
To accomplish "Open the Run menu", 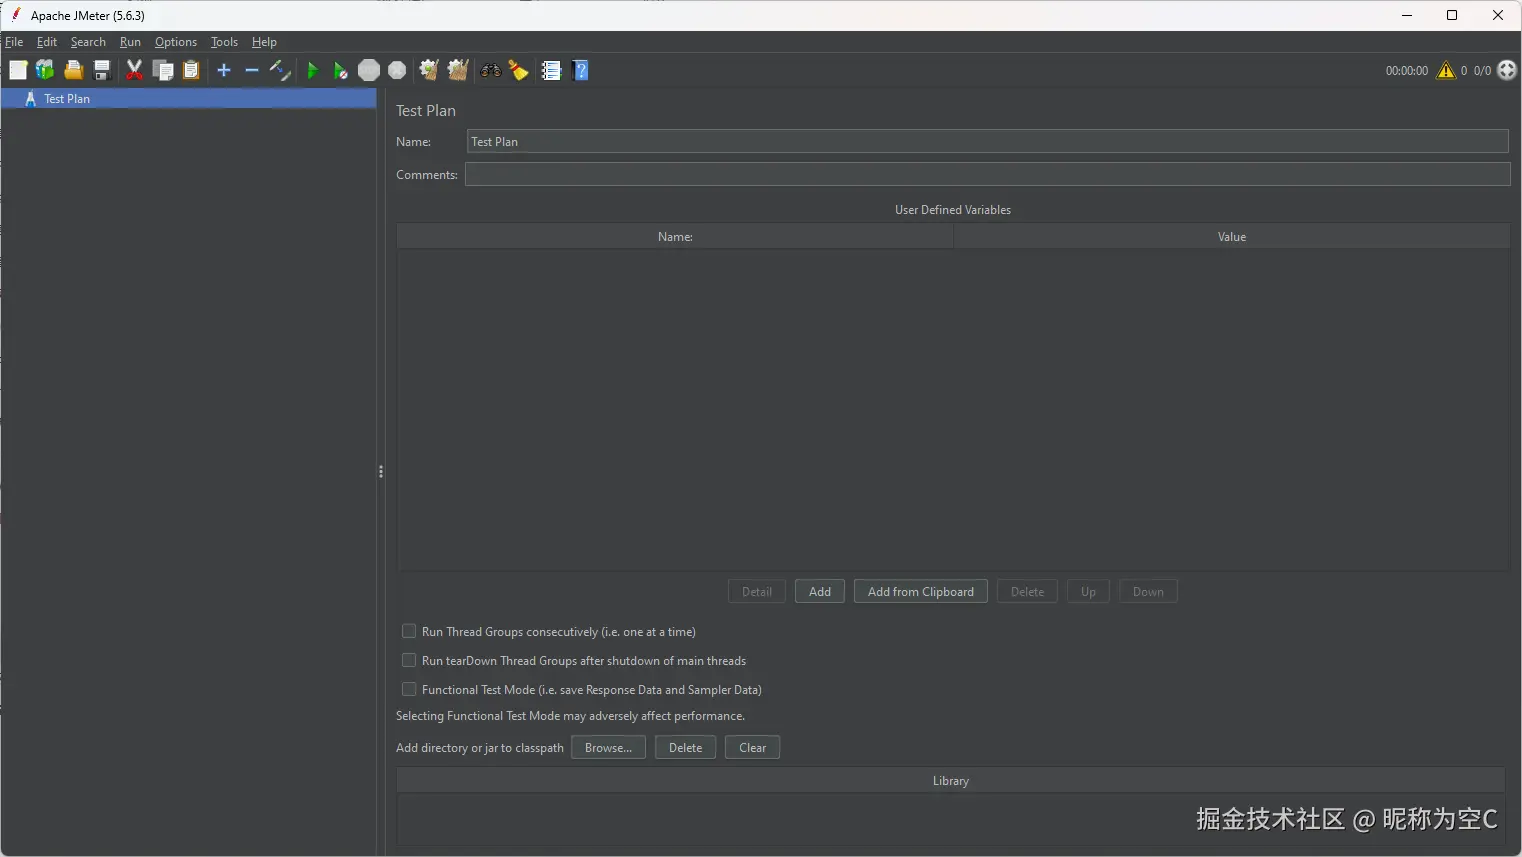I will click(x=130, y=42).
